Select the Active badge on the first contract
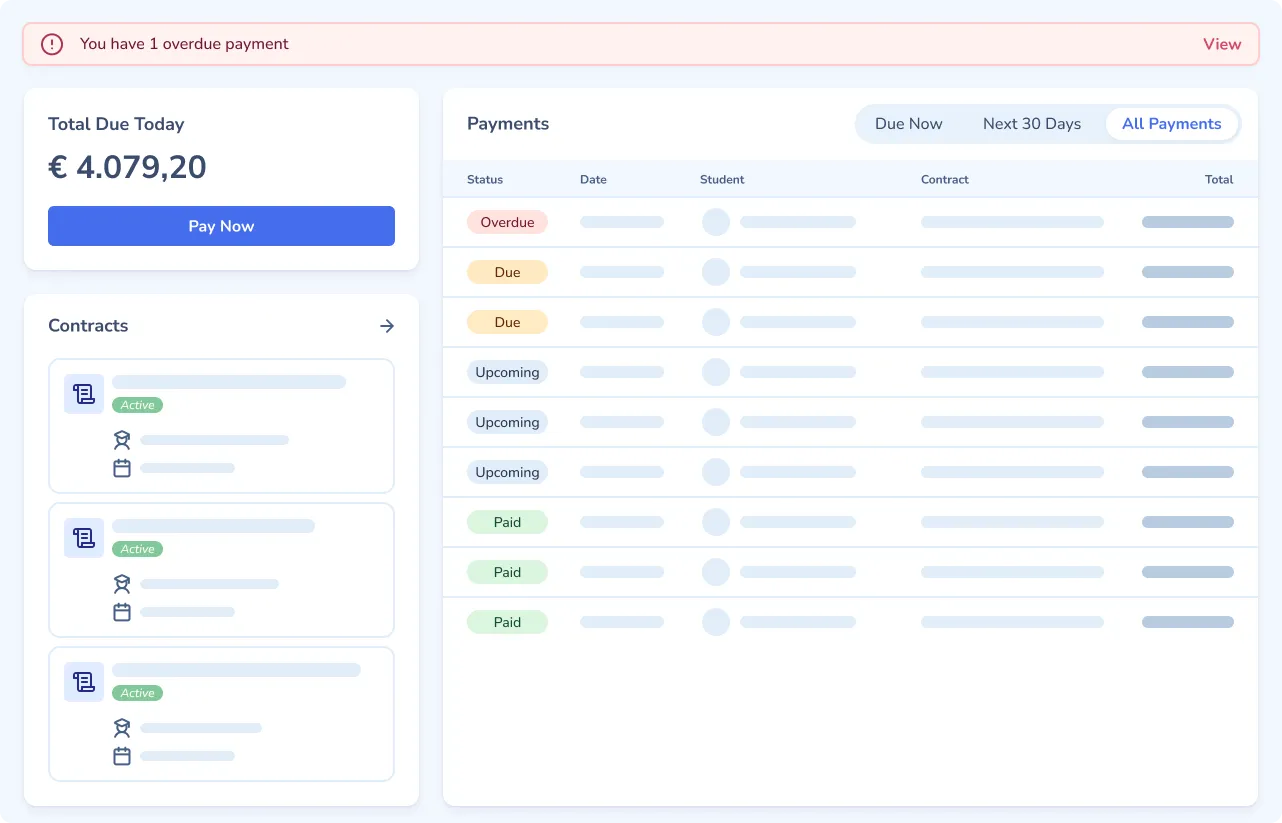Screen dimensions: 1282x823 (x=137, y=405)
